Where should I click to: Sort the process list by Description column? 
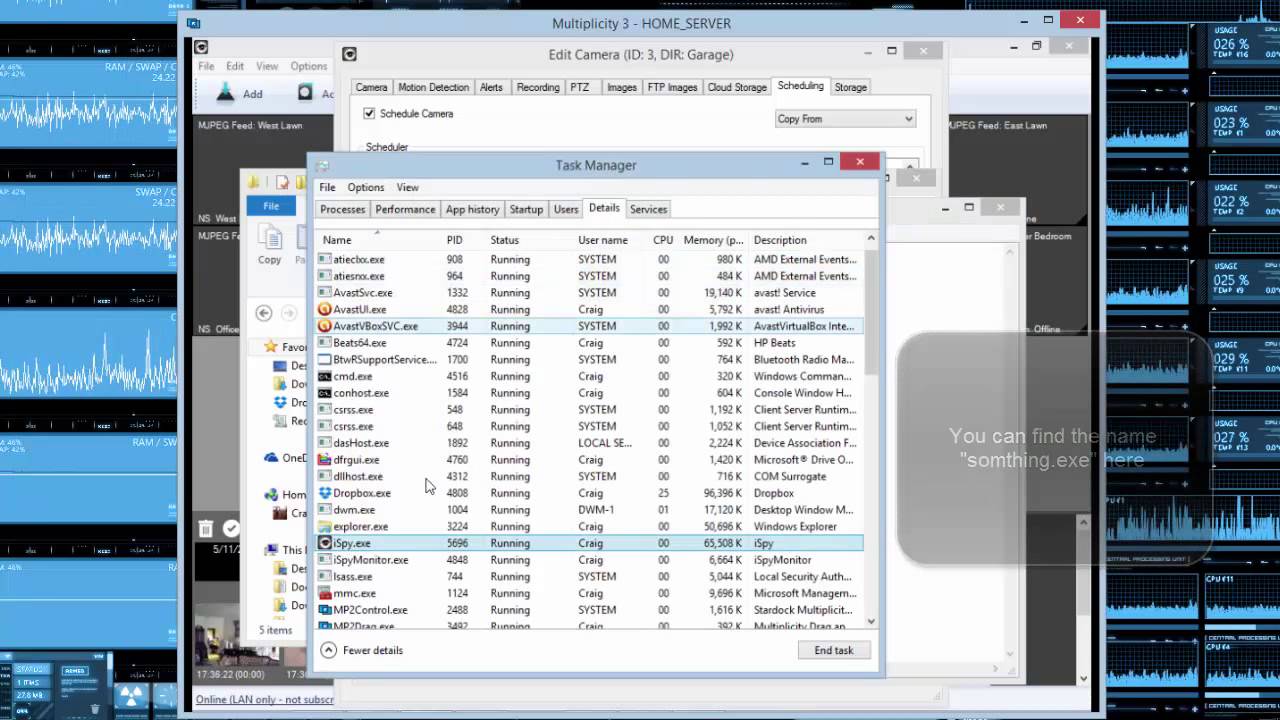tap(780, 240)
